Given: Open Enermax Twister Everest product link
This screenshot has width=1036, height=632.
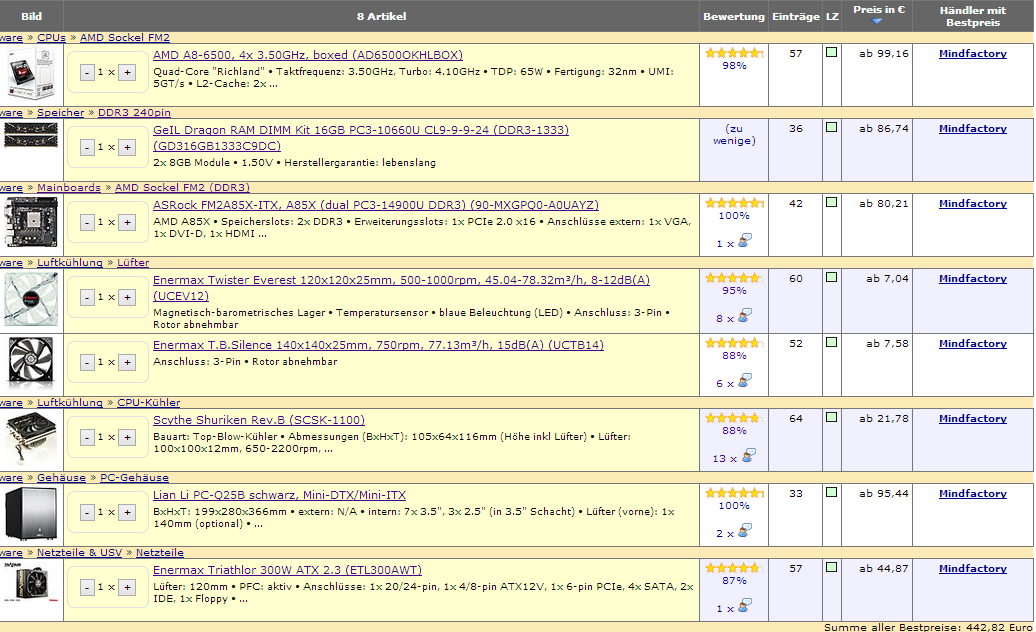Looking at the screenshot, I should 401,288.
